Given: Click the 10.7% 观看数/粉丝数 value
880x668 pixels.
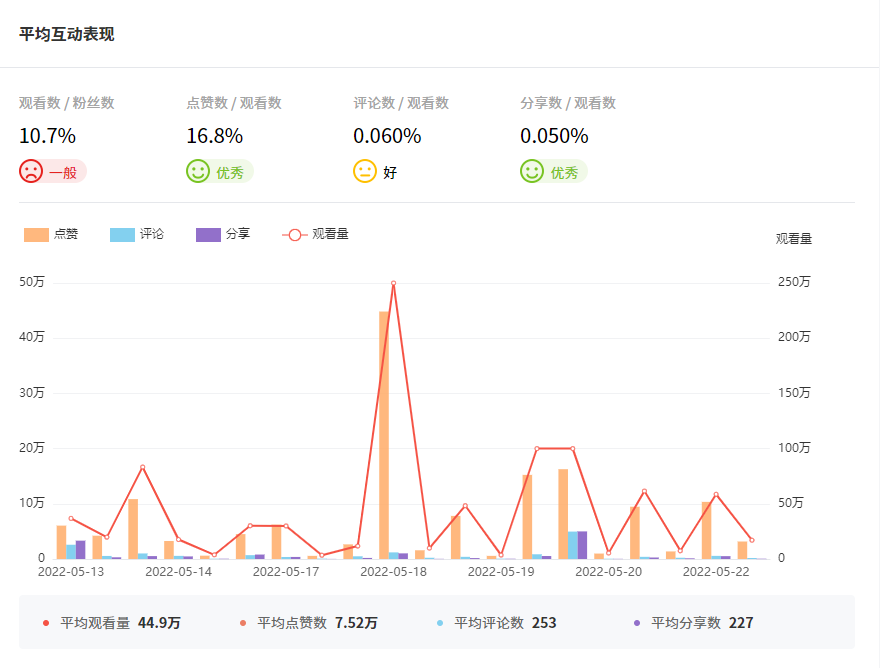Looking at the screenshot, I should tap(47, 136).
